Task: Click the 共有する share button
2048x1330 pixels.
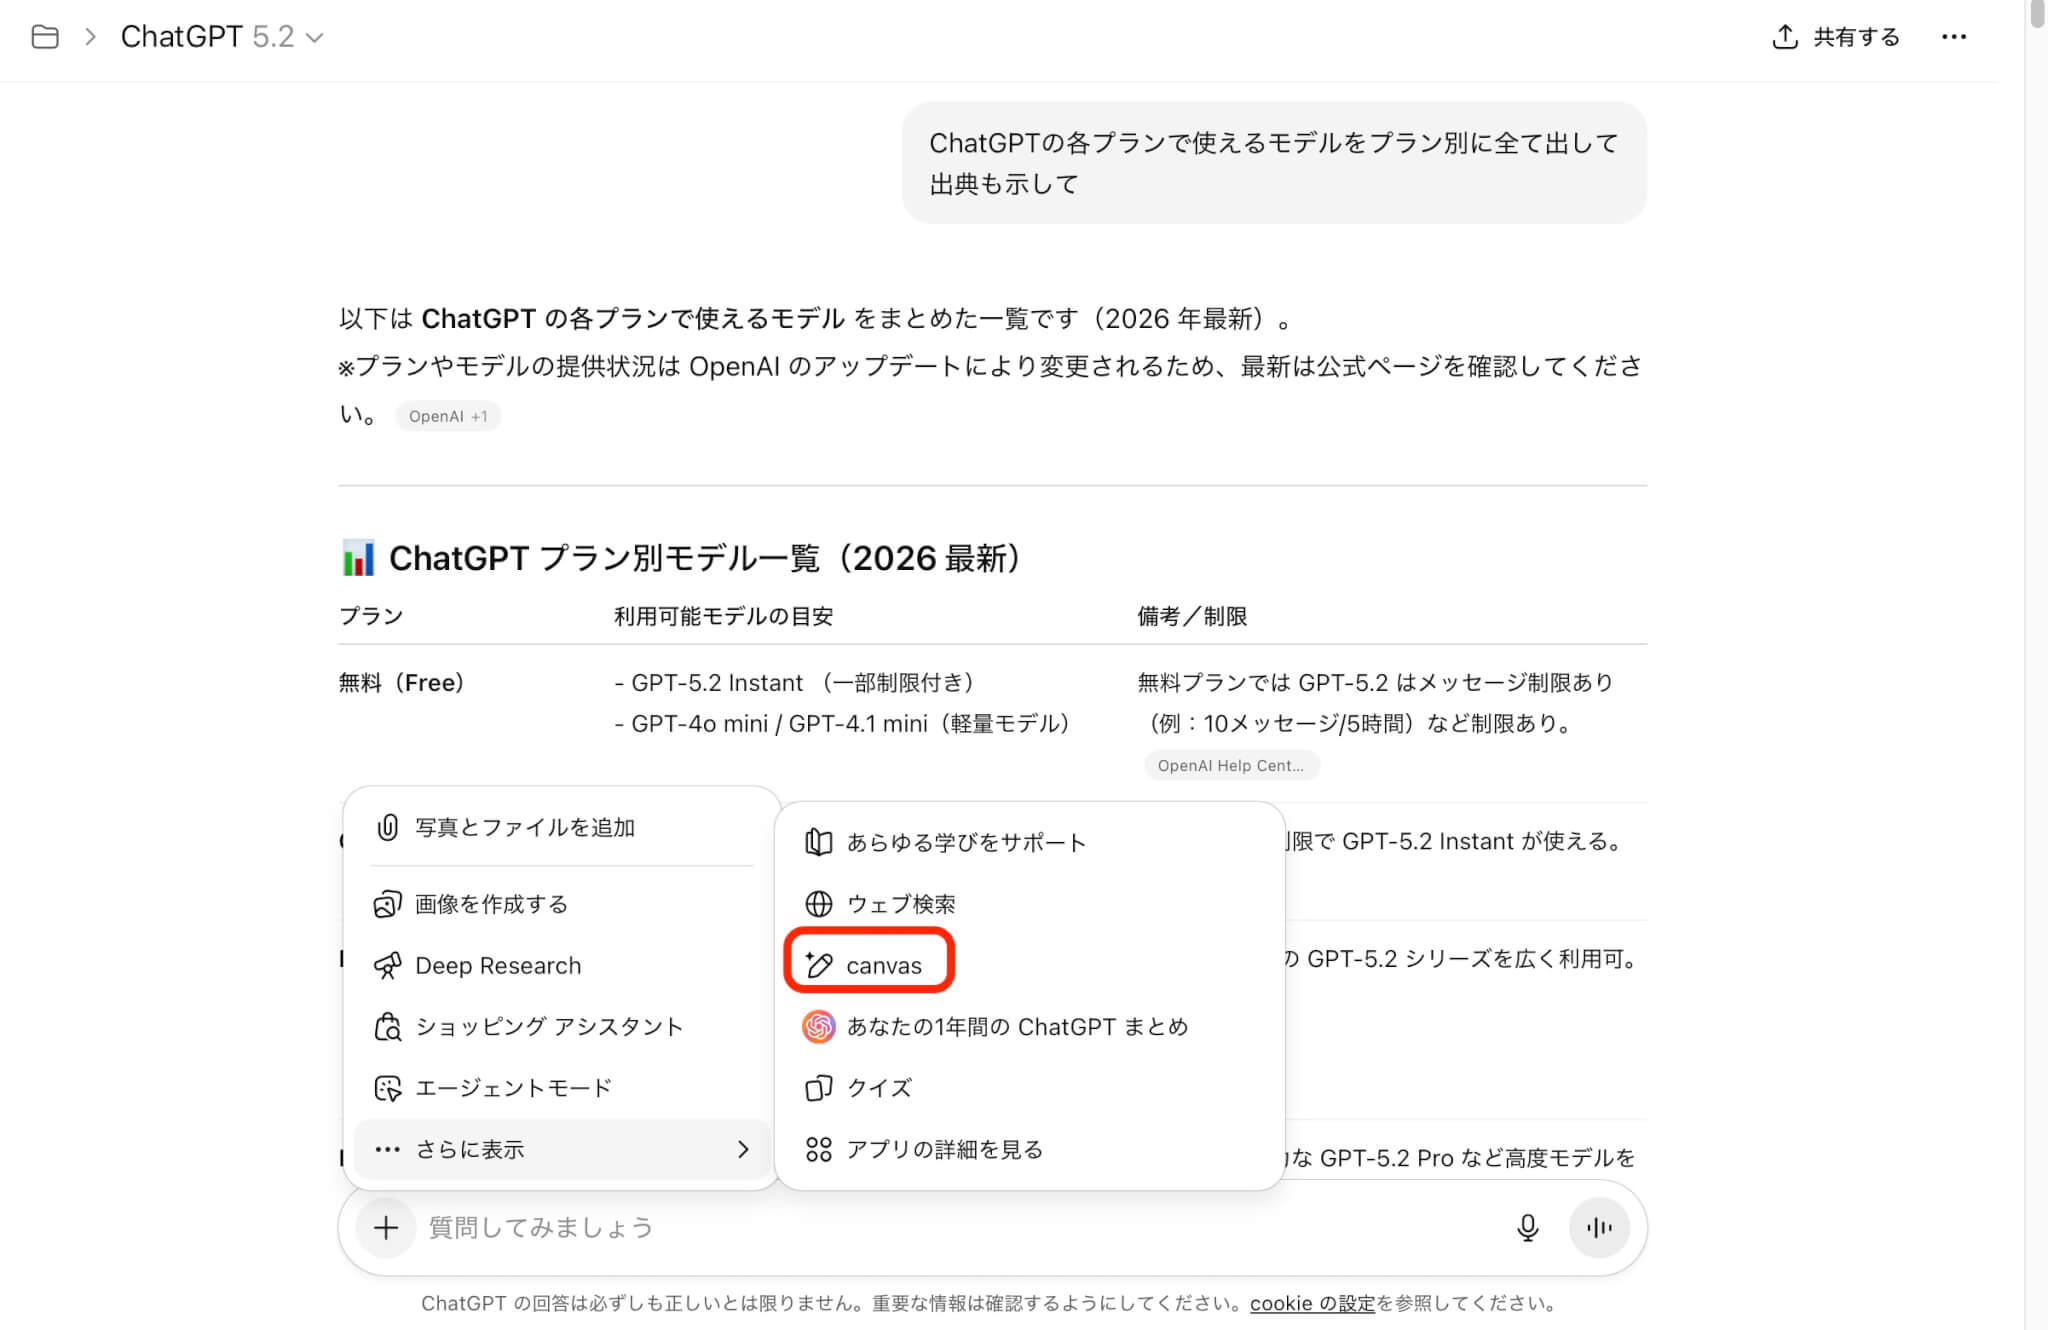Action: (x=1836, y=37)
